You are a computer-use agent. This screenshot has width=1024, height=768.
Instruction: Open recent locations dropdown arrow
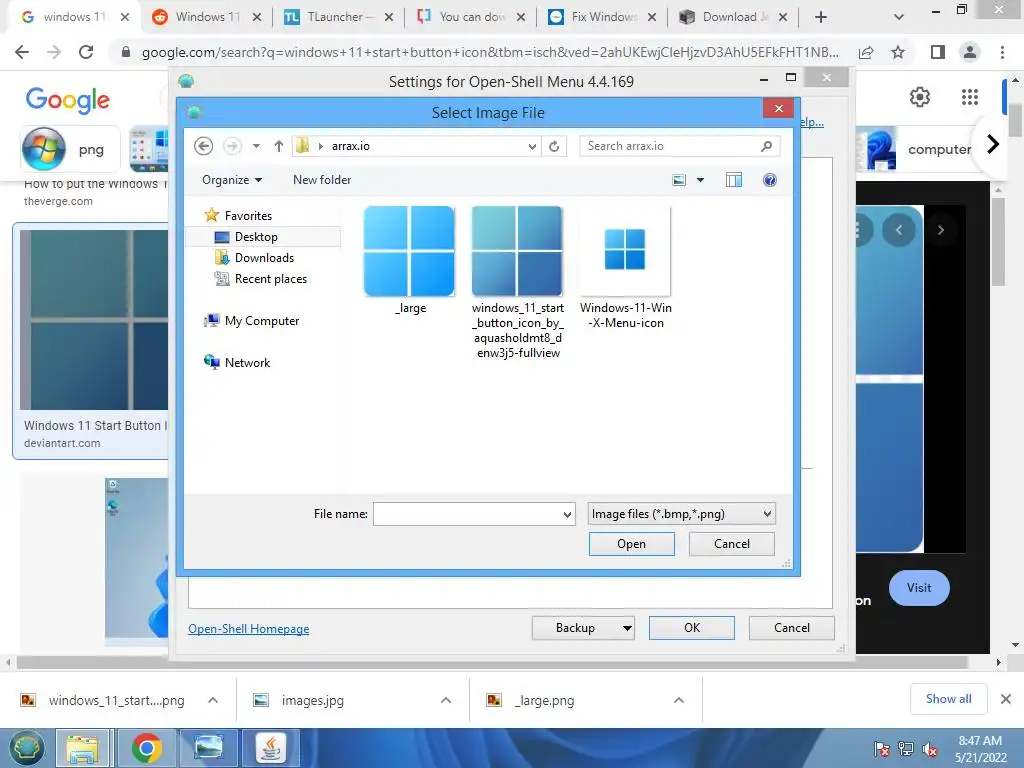click(x=257, y=146)
